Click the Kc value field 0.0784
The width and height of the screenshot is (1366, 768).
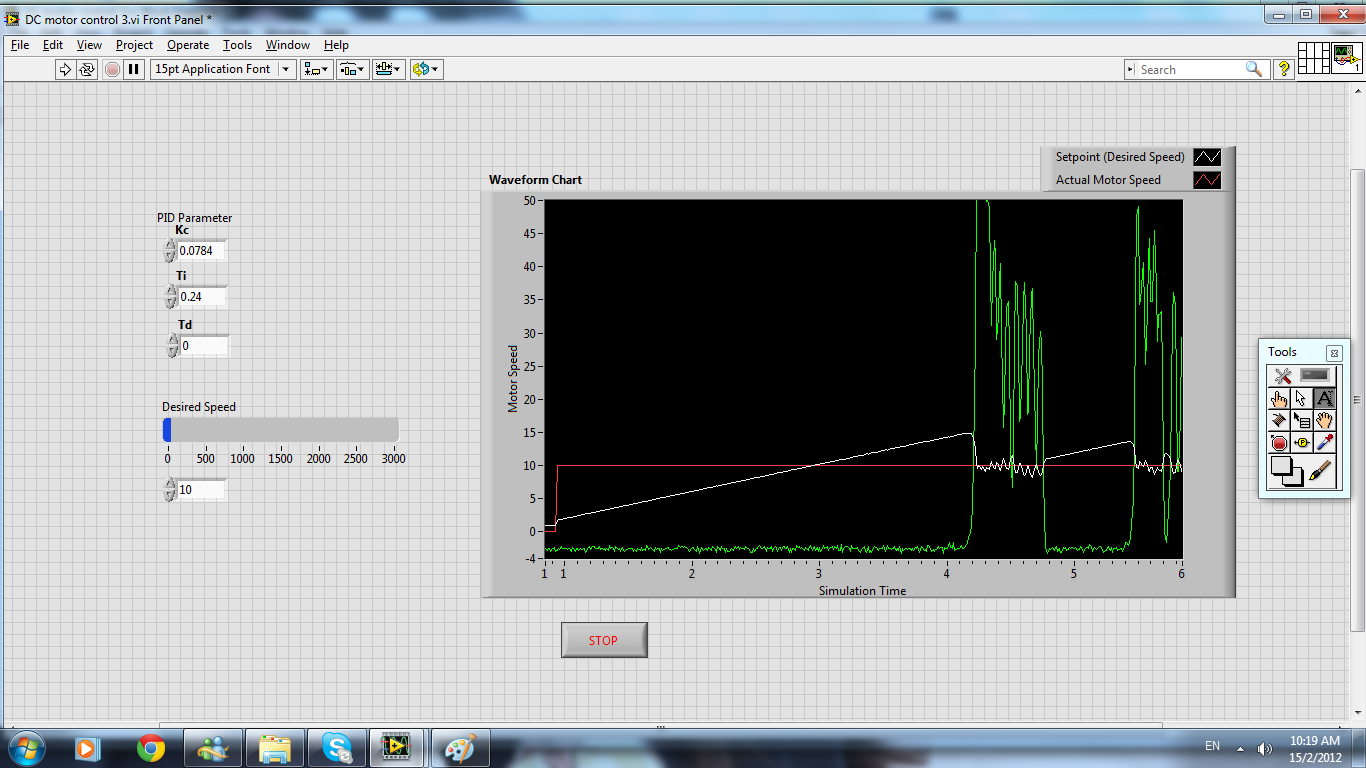coord(203,250)
